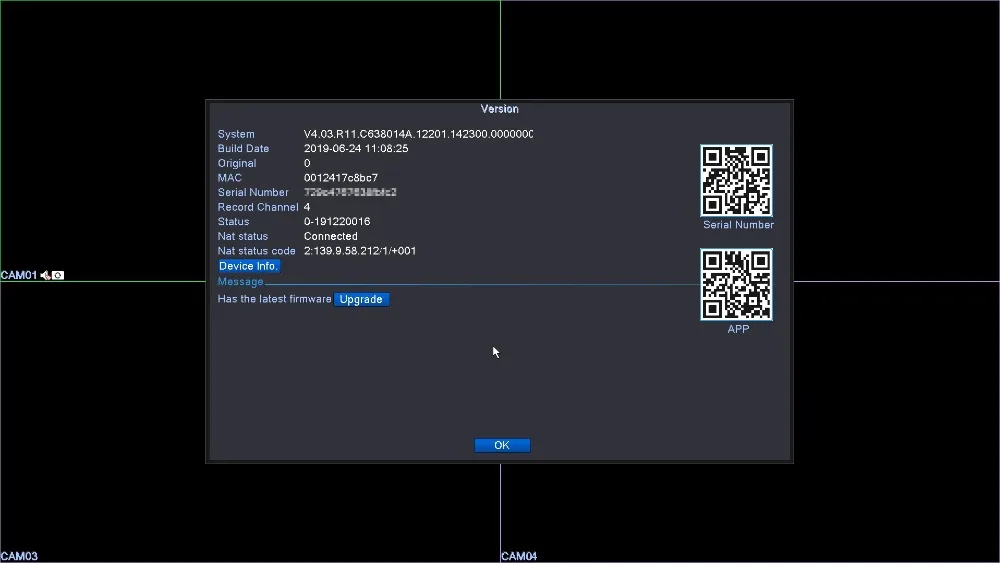Click the Has the latest firmware message
Screen dimensions: 1000x563
tap(274, 299)
